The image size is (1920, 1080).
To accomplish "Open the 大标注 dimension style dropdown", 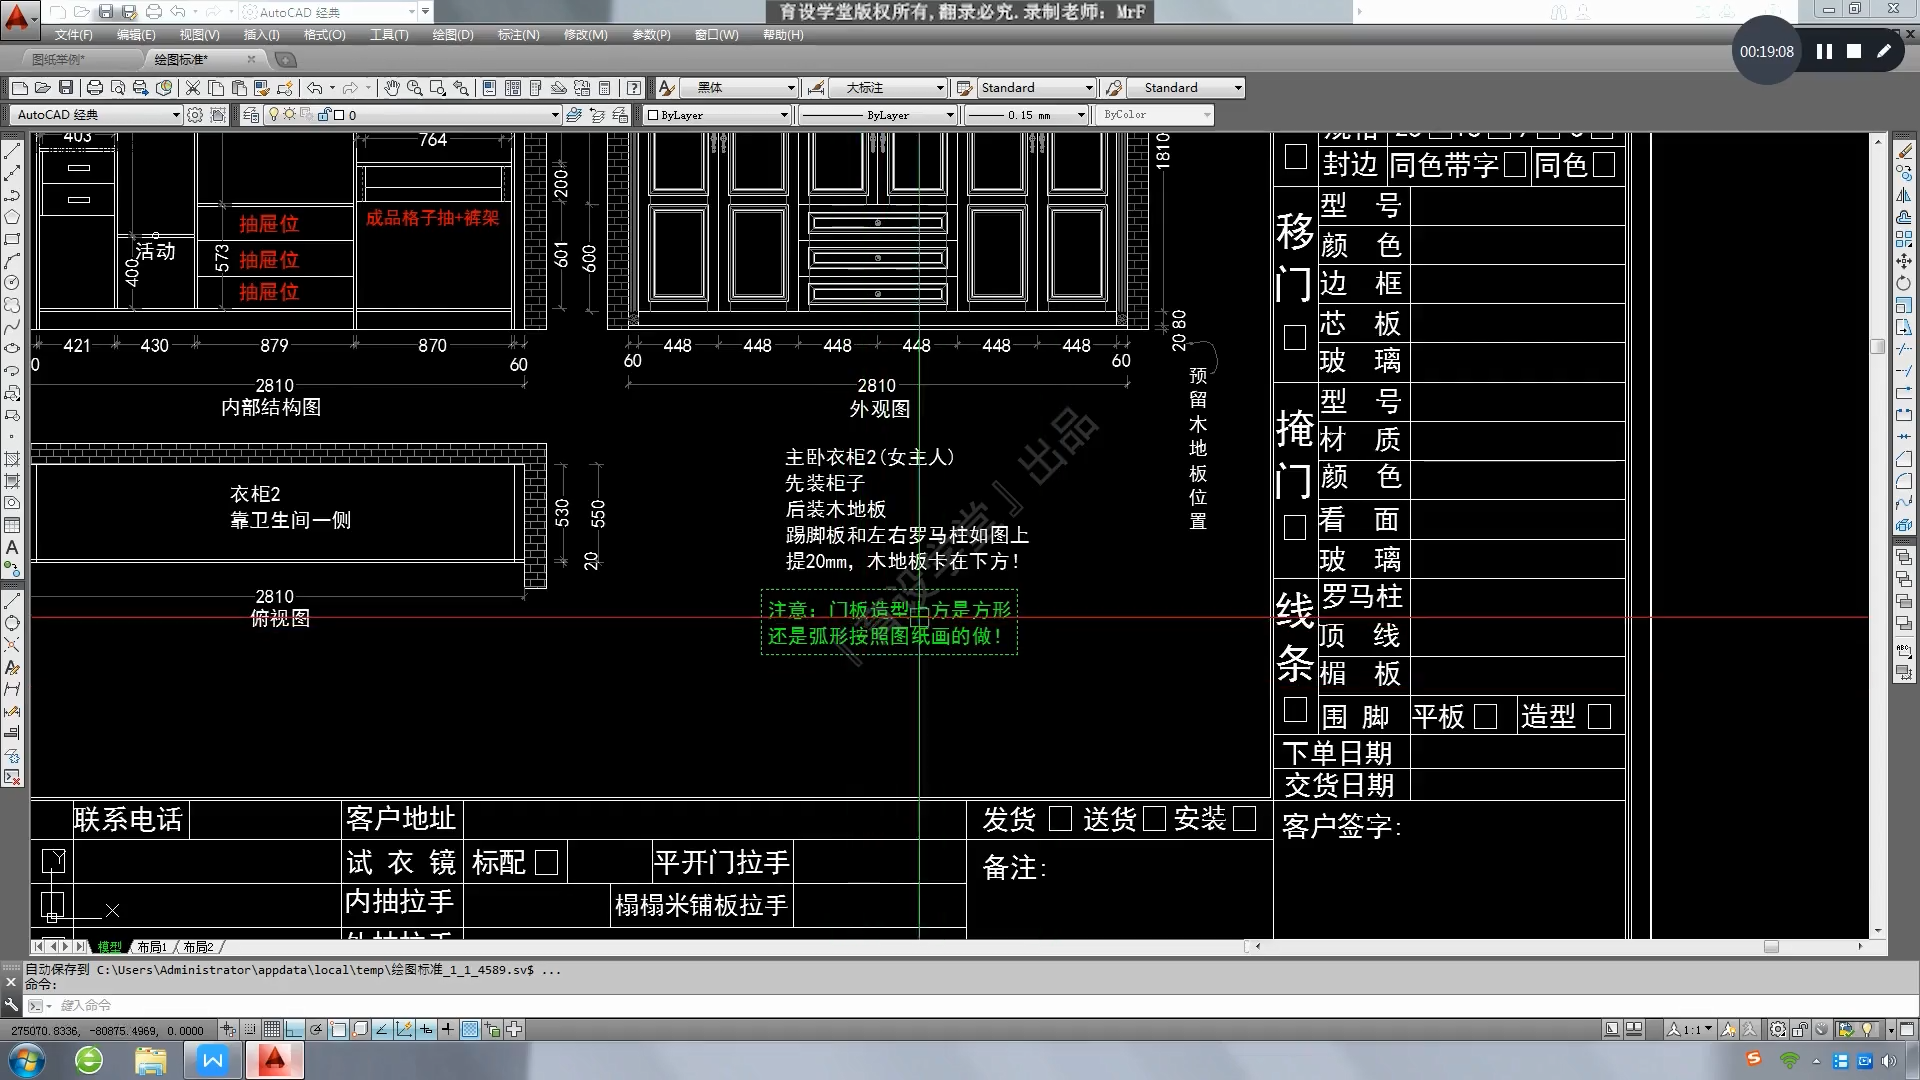I will (889, 88).
